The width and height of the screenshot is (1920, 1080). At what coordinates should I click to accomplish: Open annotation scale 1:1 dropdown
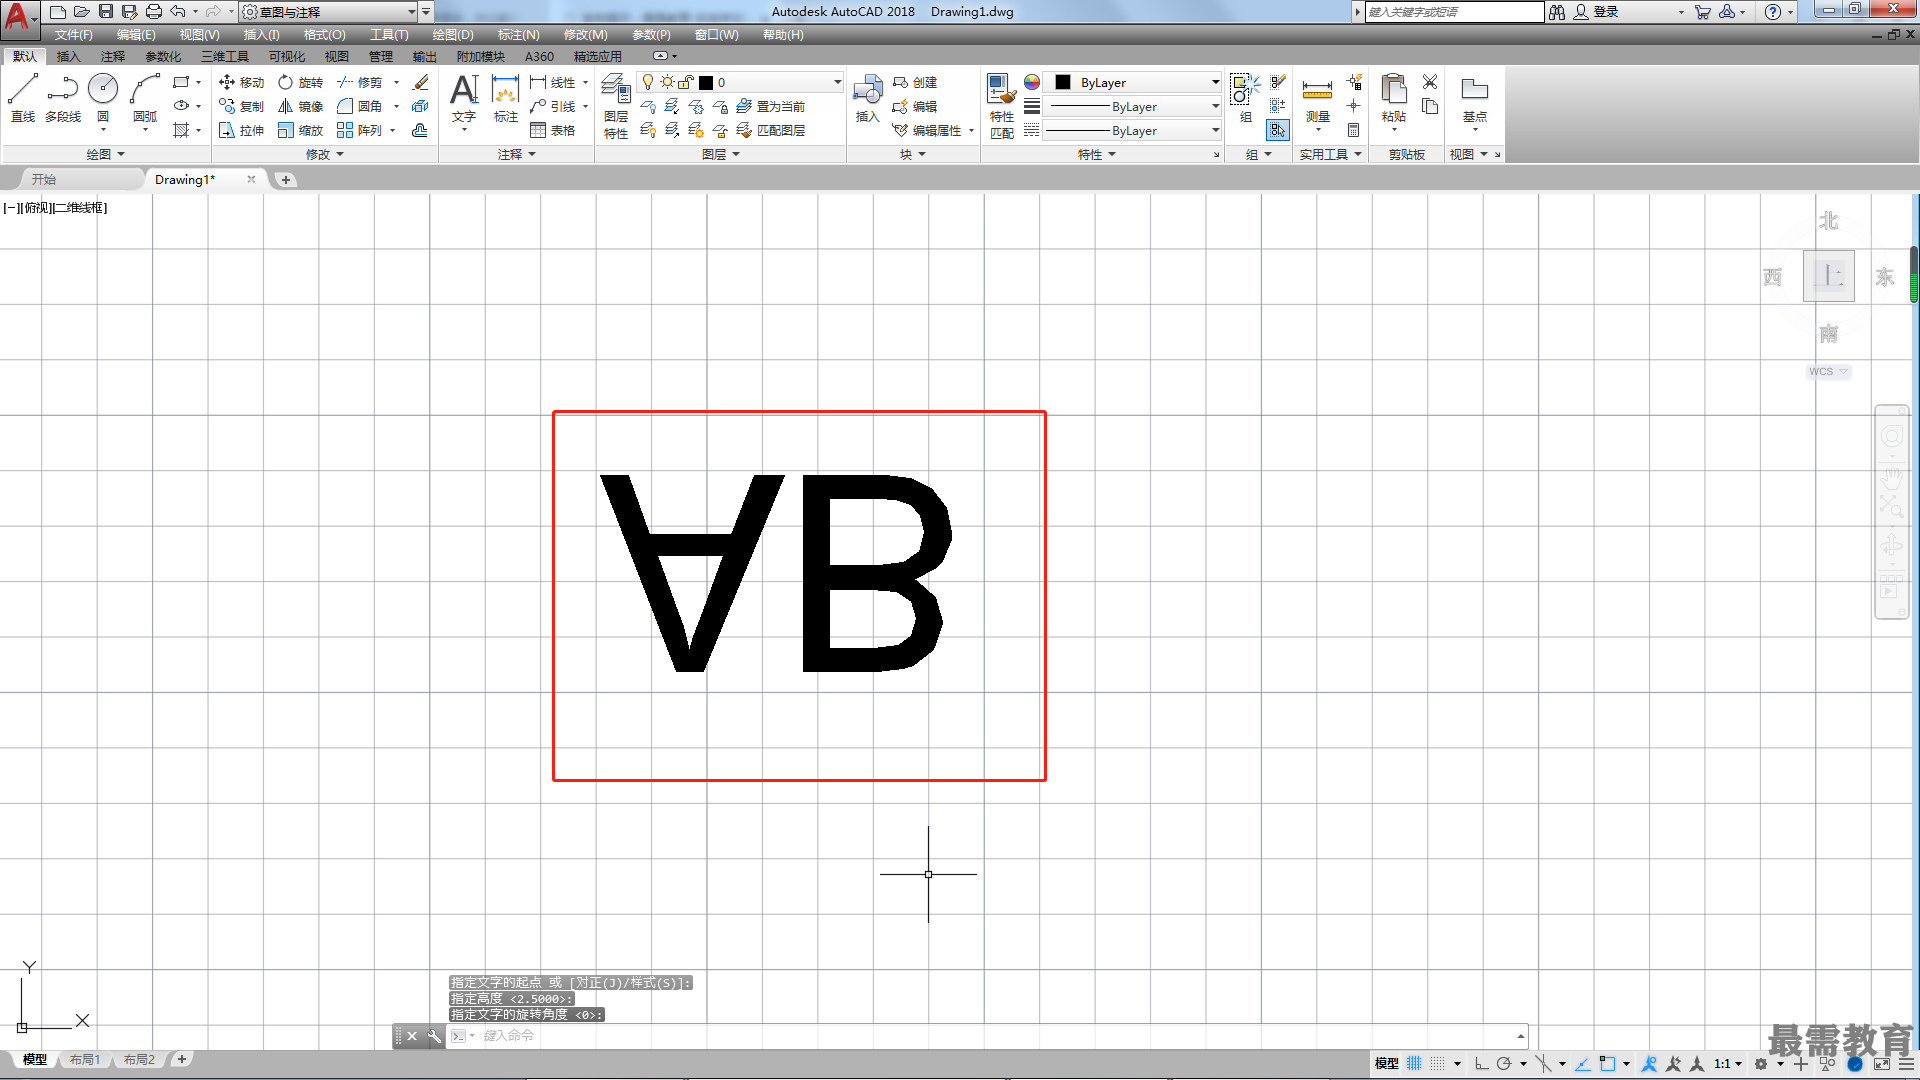click(1727, 1064)
